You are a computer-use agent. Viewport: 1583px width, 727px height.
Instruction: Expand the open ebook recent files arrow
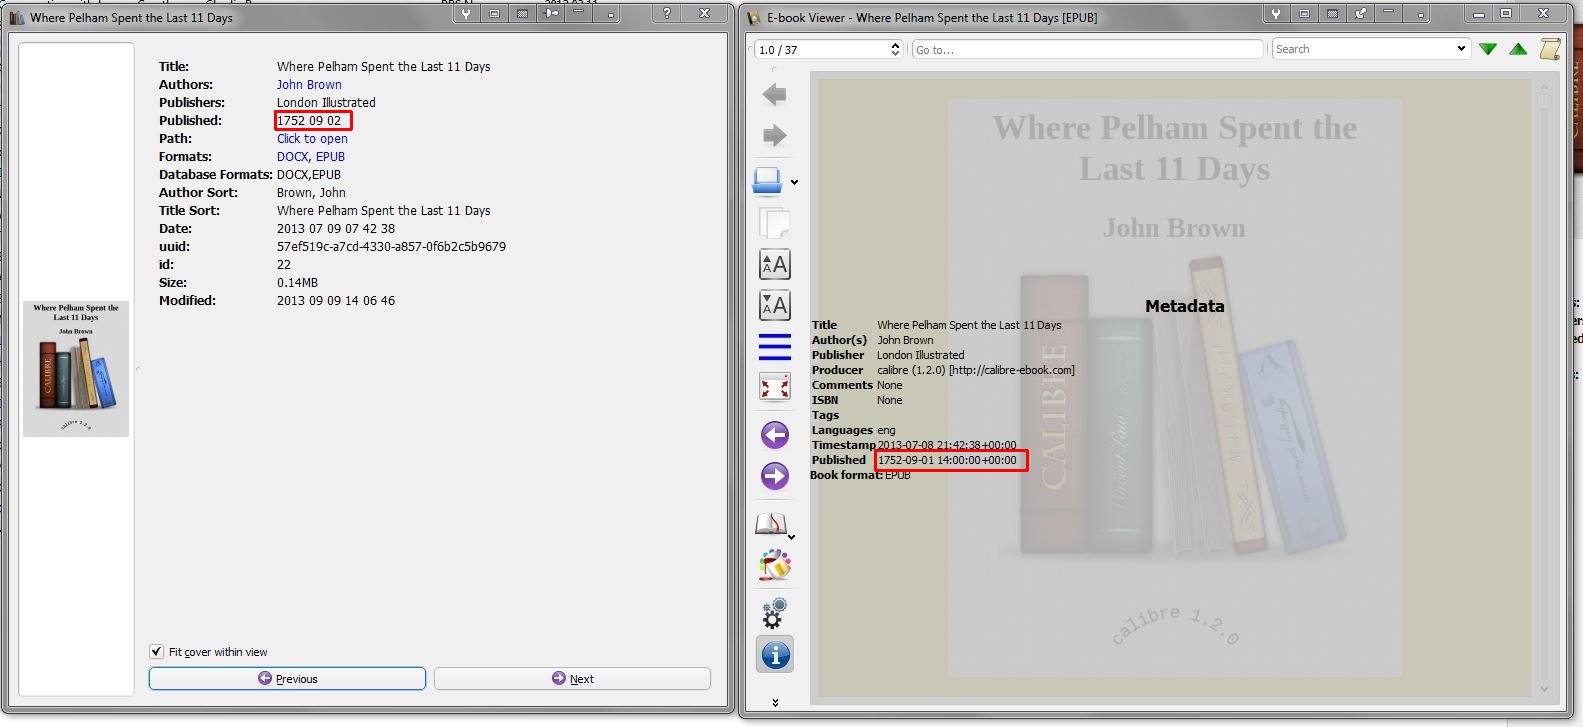[x=794, y=182]
